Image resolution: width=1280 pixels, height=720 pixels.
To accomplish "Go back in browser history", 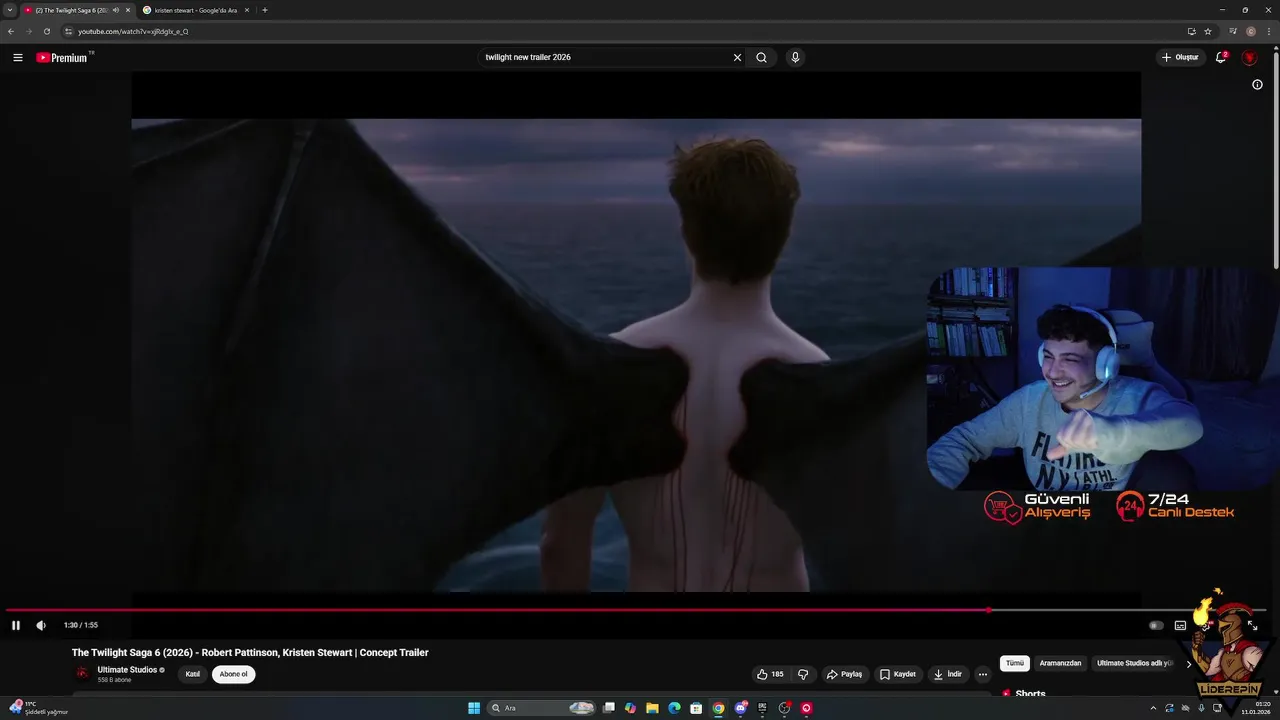I will click(x=11, y=31).
